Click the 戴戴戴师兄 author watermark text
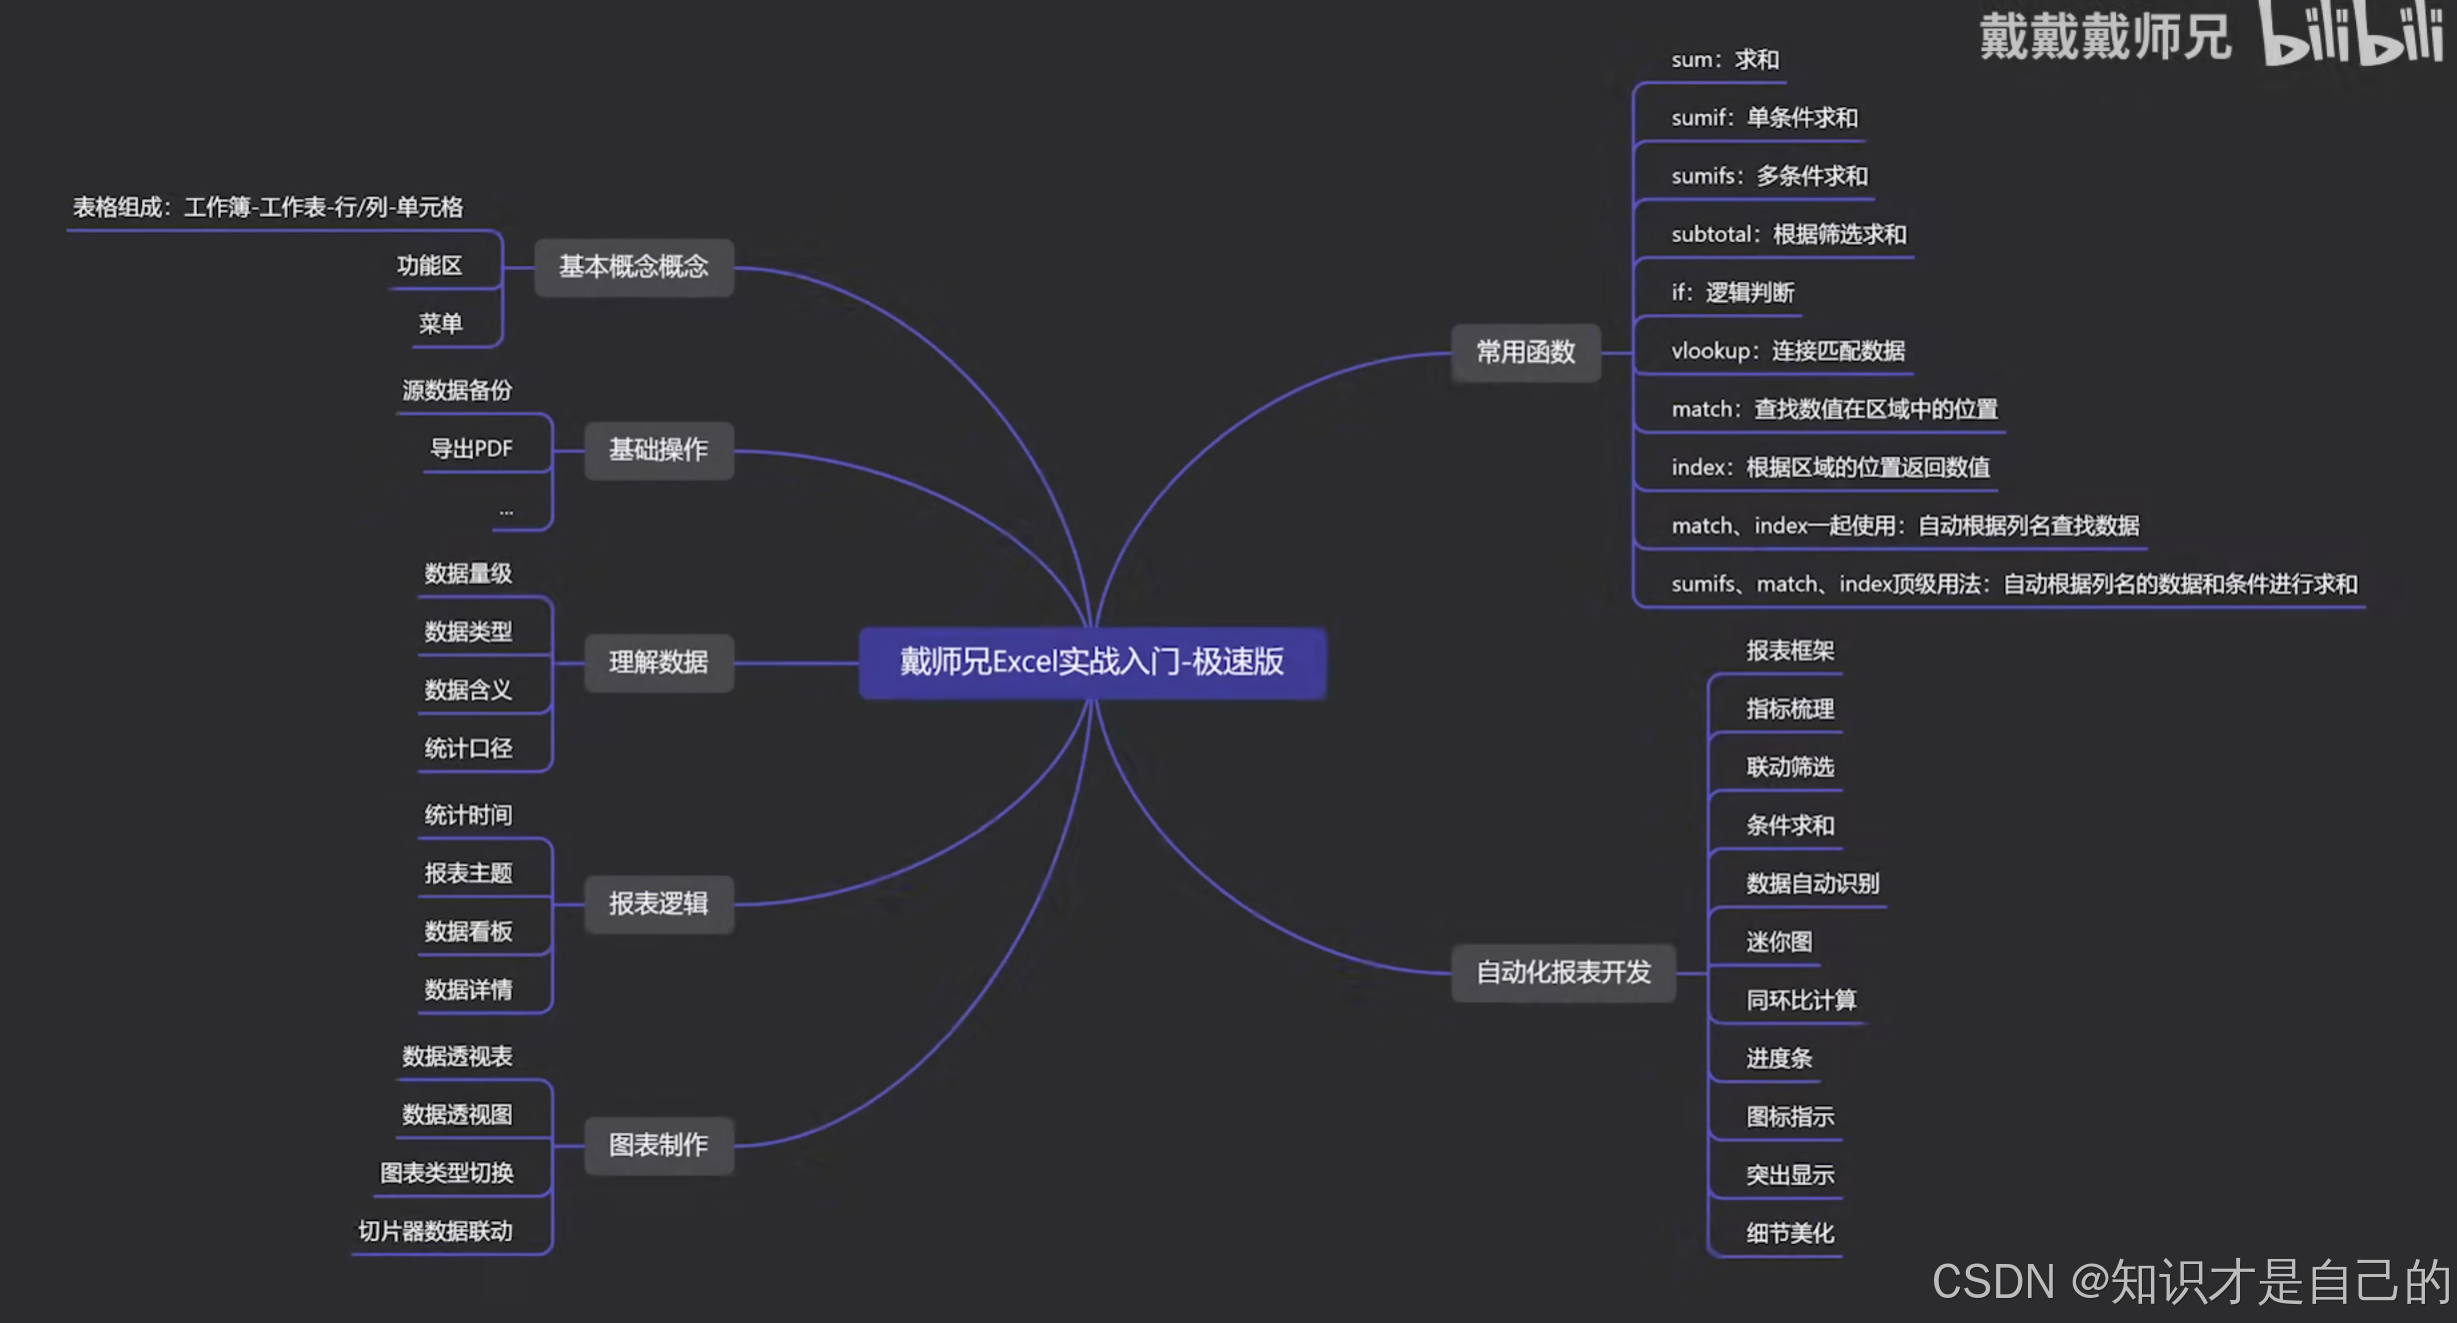The image size is (2457, 1323). [x=2104, y=38]
